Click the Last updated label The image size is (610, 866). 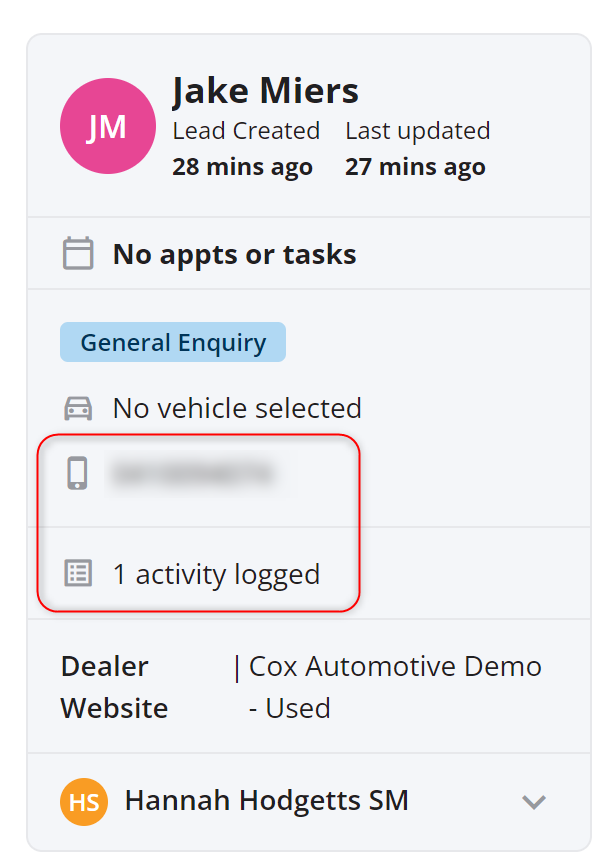418,131
